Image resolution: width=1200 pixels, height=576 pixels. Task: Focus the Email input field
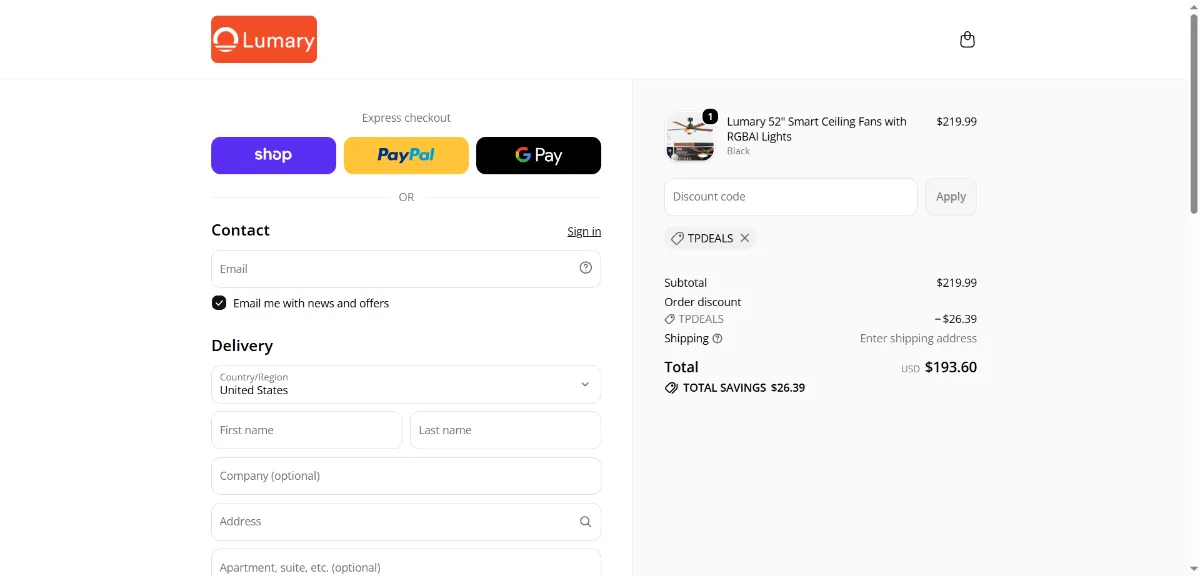pyautogui.click(x=406, y=269)
